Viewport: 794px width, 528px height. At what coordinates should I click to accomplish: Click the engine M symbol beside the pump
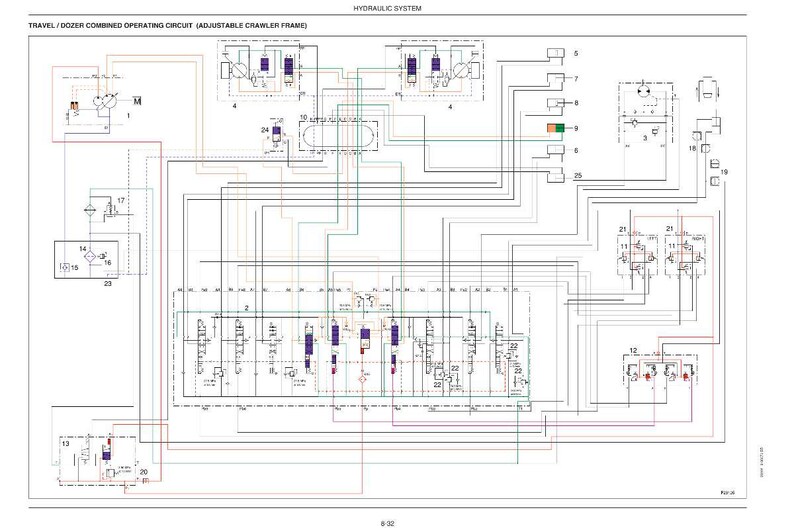pyautogui.click(x=137, y=101)
